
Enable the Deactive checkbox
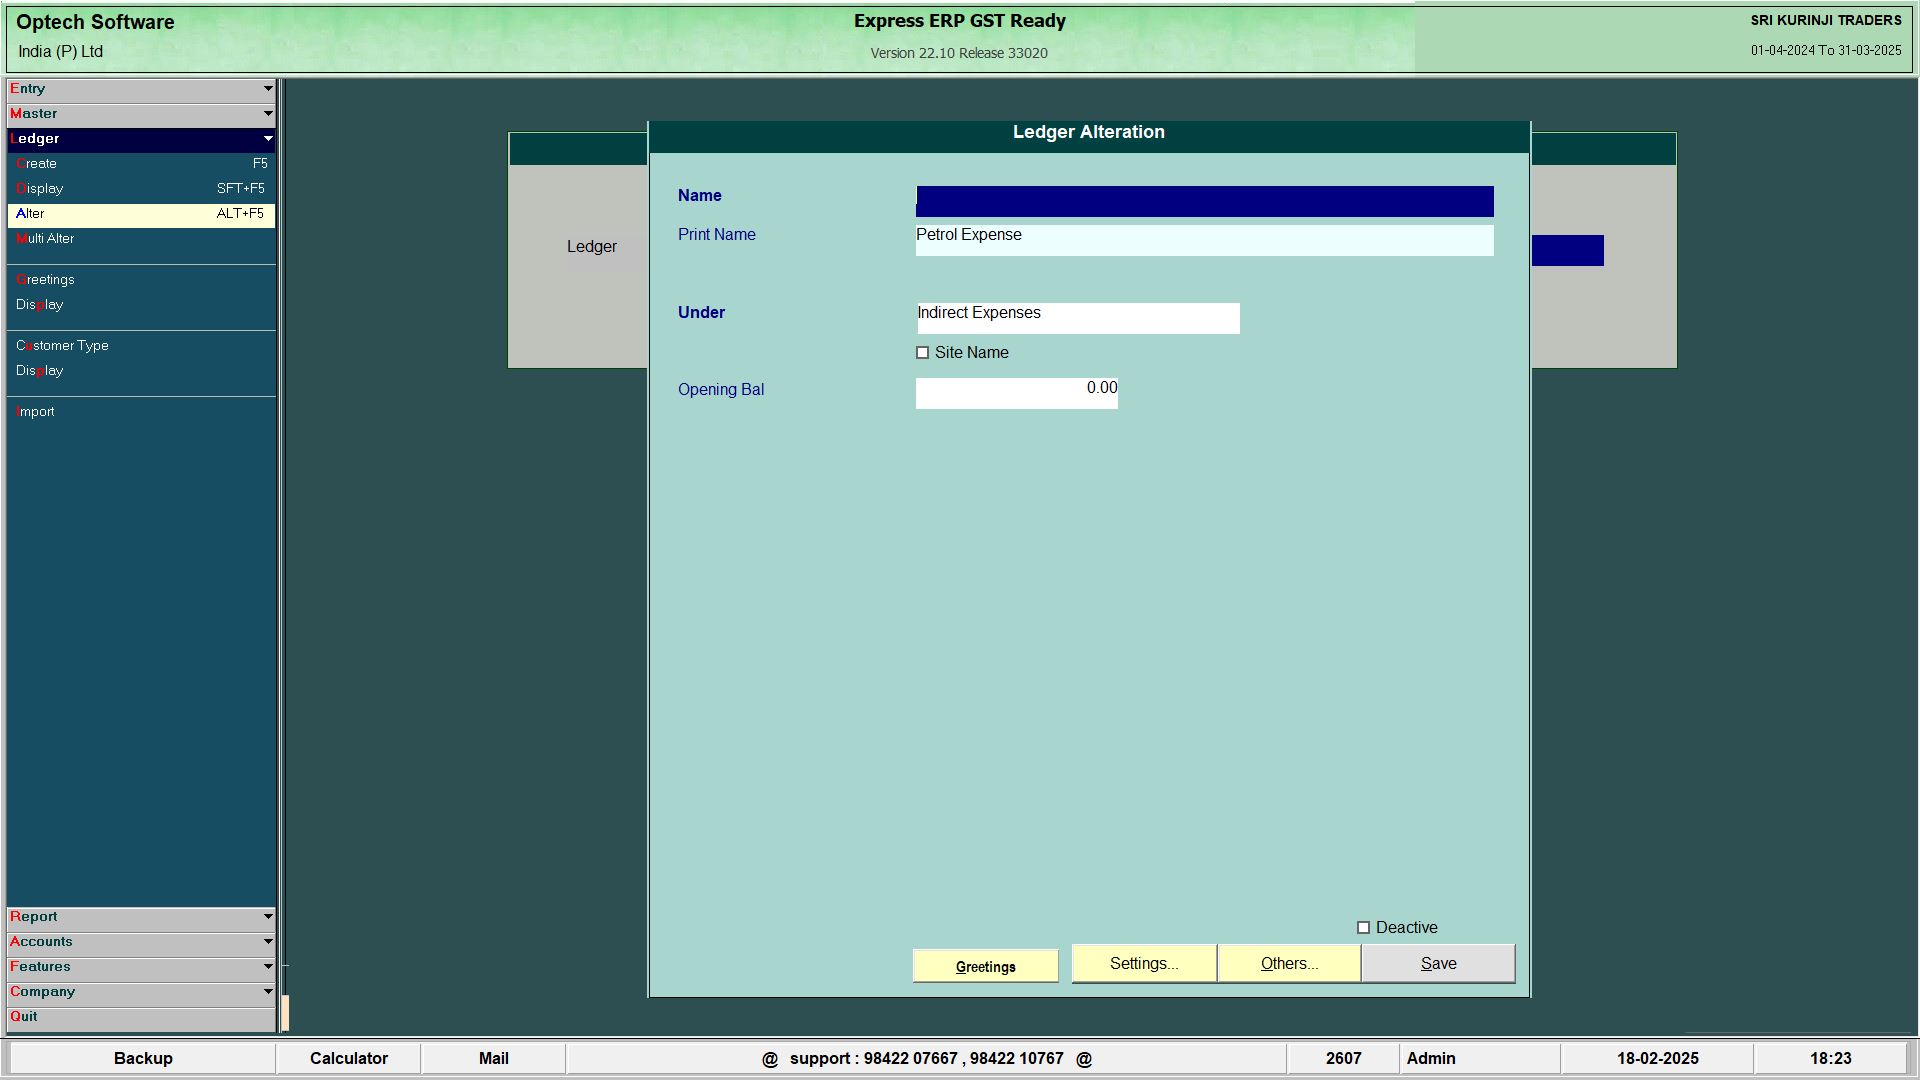click(x=1363, y=928)
